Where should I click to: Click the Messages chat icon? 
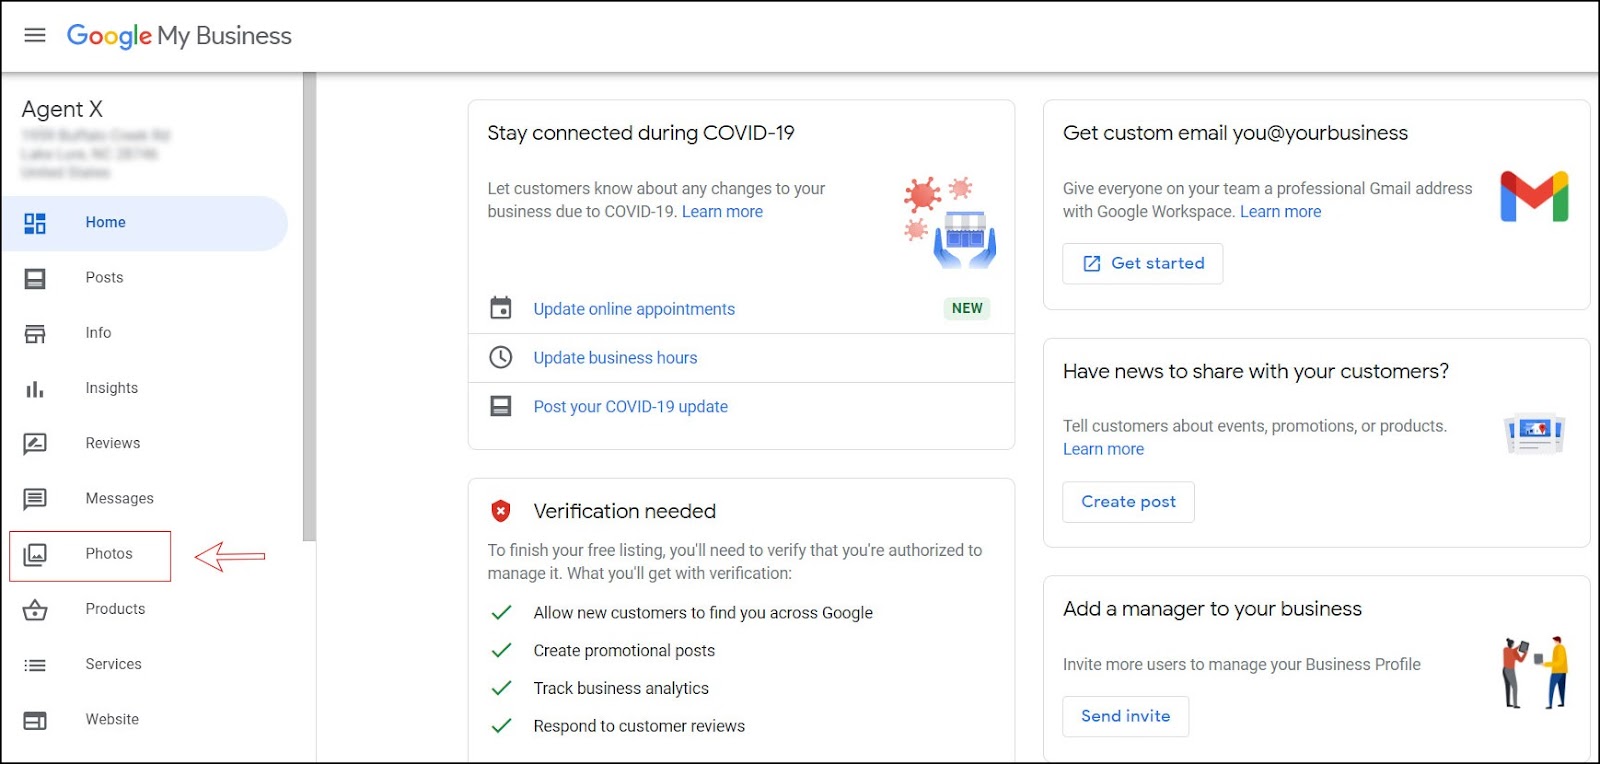click(35, 499)
